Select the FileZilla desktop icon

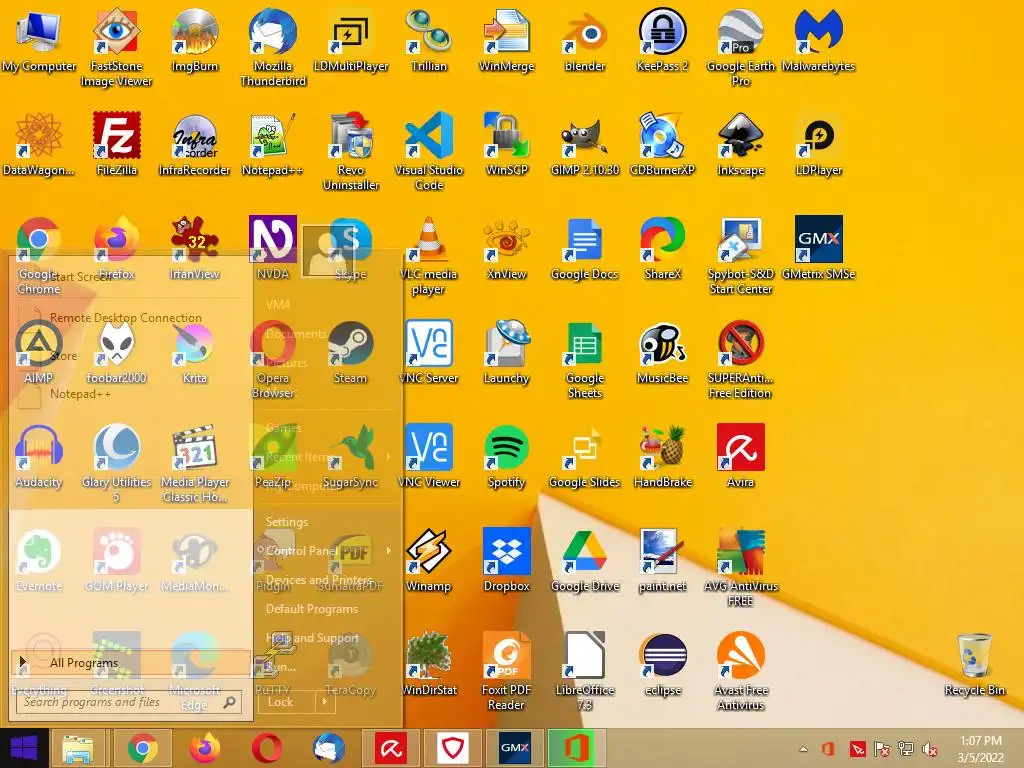tap(116, 144)
